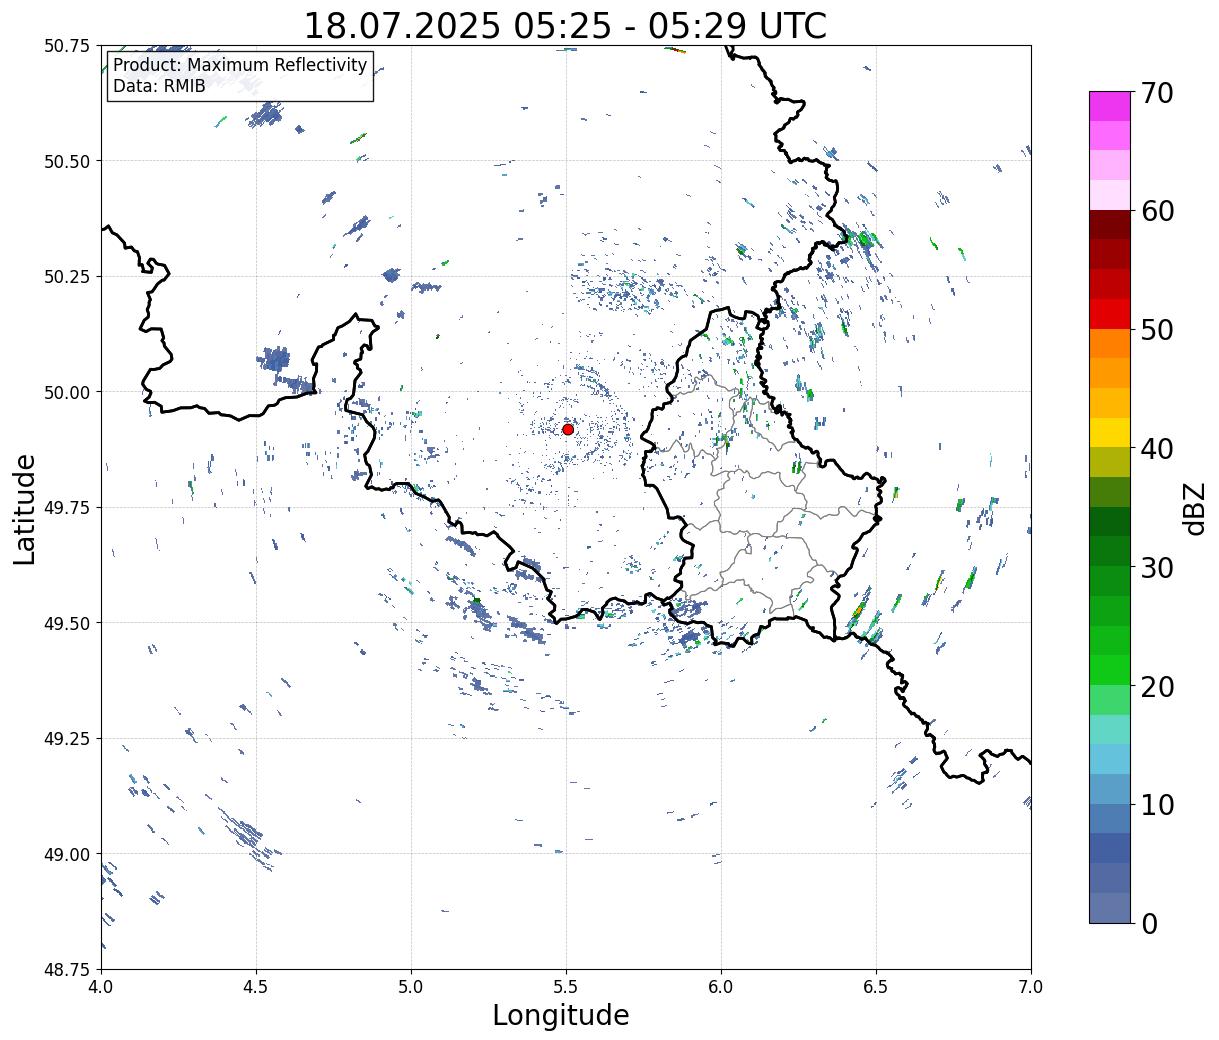Click the orange colorbar swatch just below 50
The image size is (1219, 1040).
coord(1110,343)
